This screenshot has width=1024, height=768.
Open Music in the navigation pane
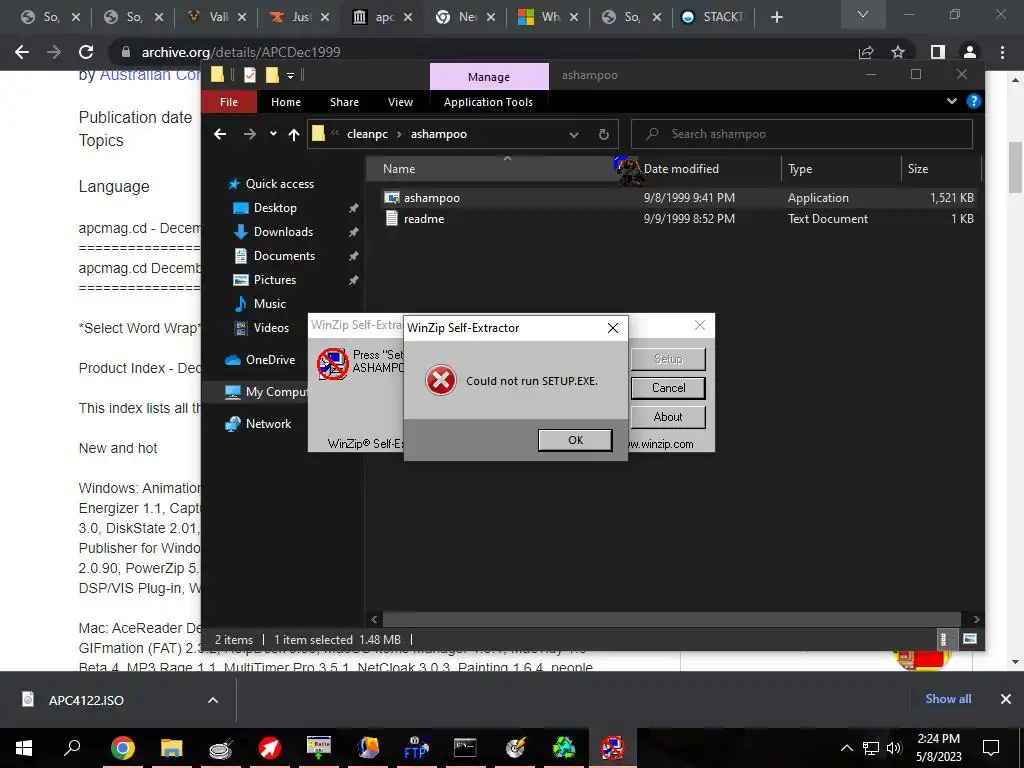pos(269,304)
